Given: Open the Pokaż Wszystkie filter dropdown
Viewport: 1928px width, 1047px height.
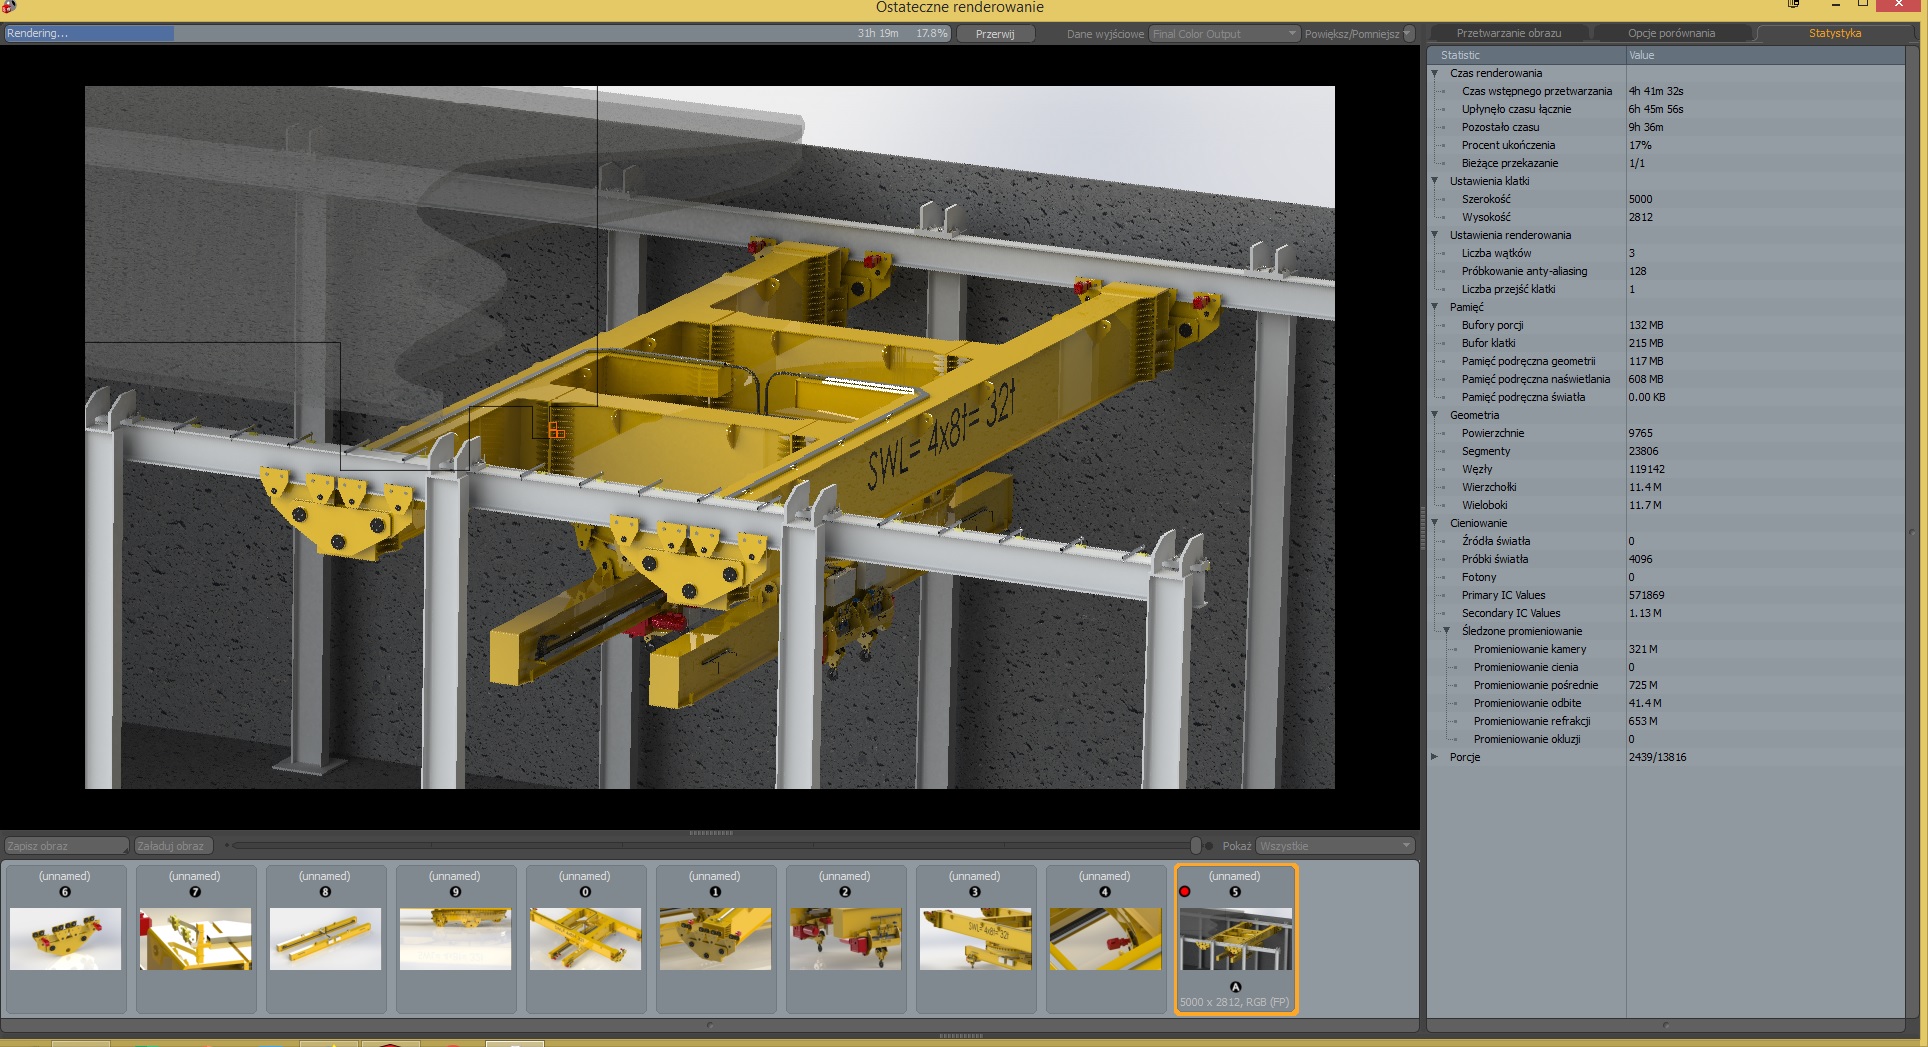Looking at the screenshot, I should (1334, 846).
